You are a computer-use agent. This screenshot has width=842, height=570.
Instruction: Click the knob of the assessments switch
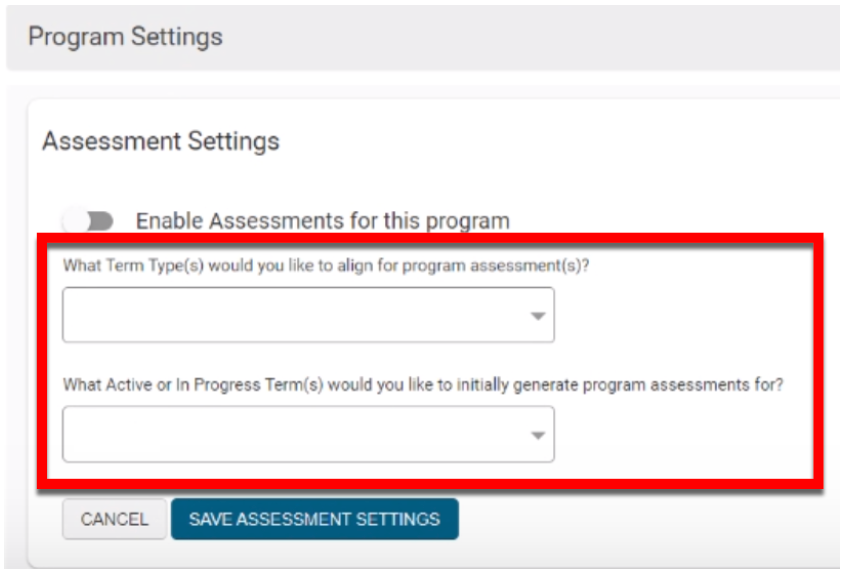(77, 221)
